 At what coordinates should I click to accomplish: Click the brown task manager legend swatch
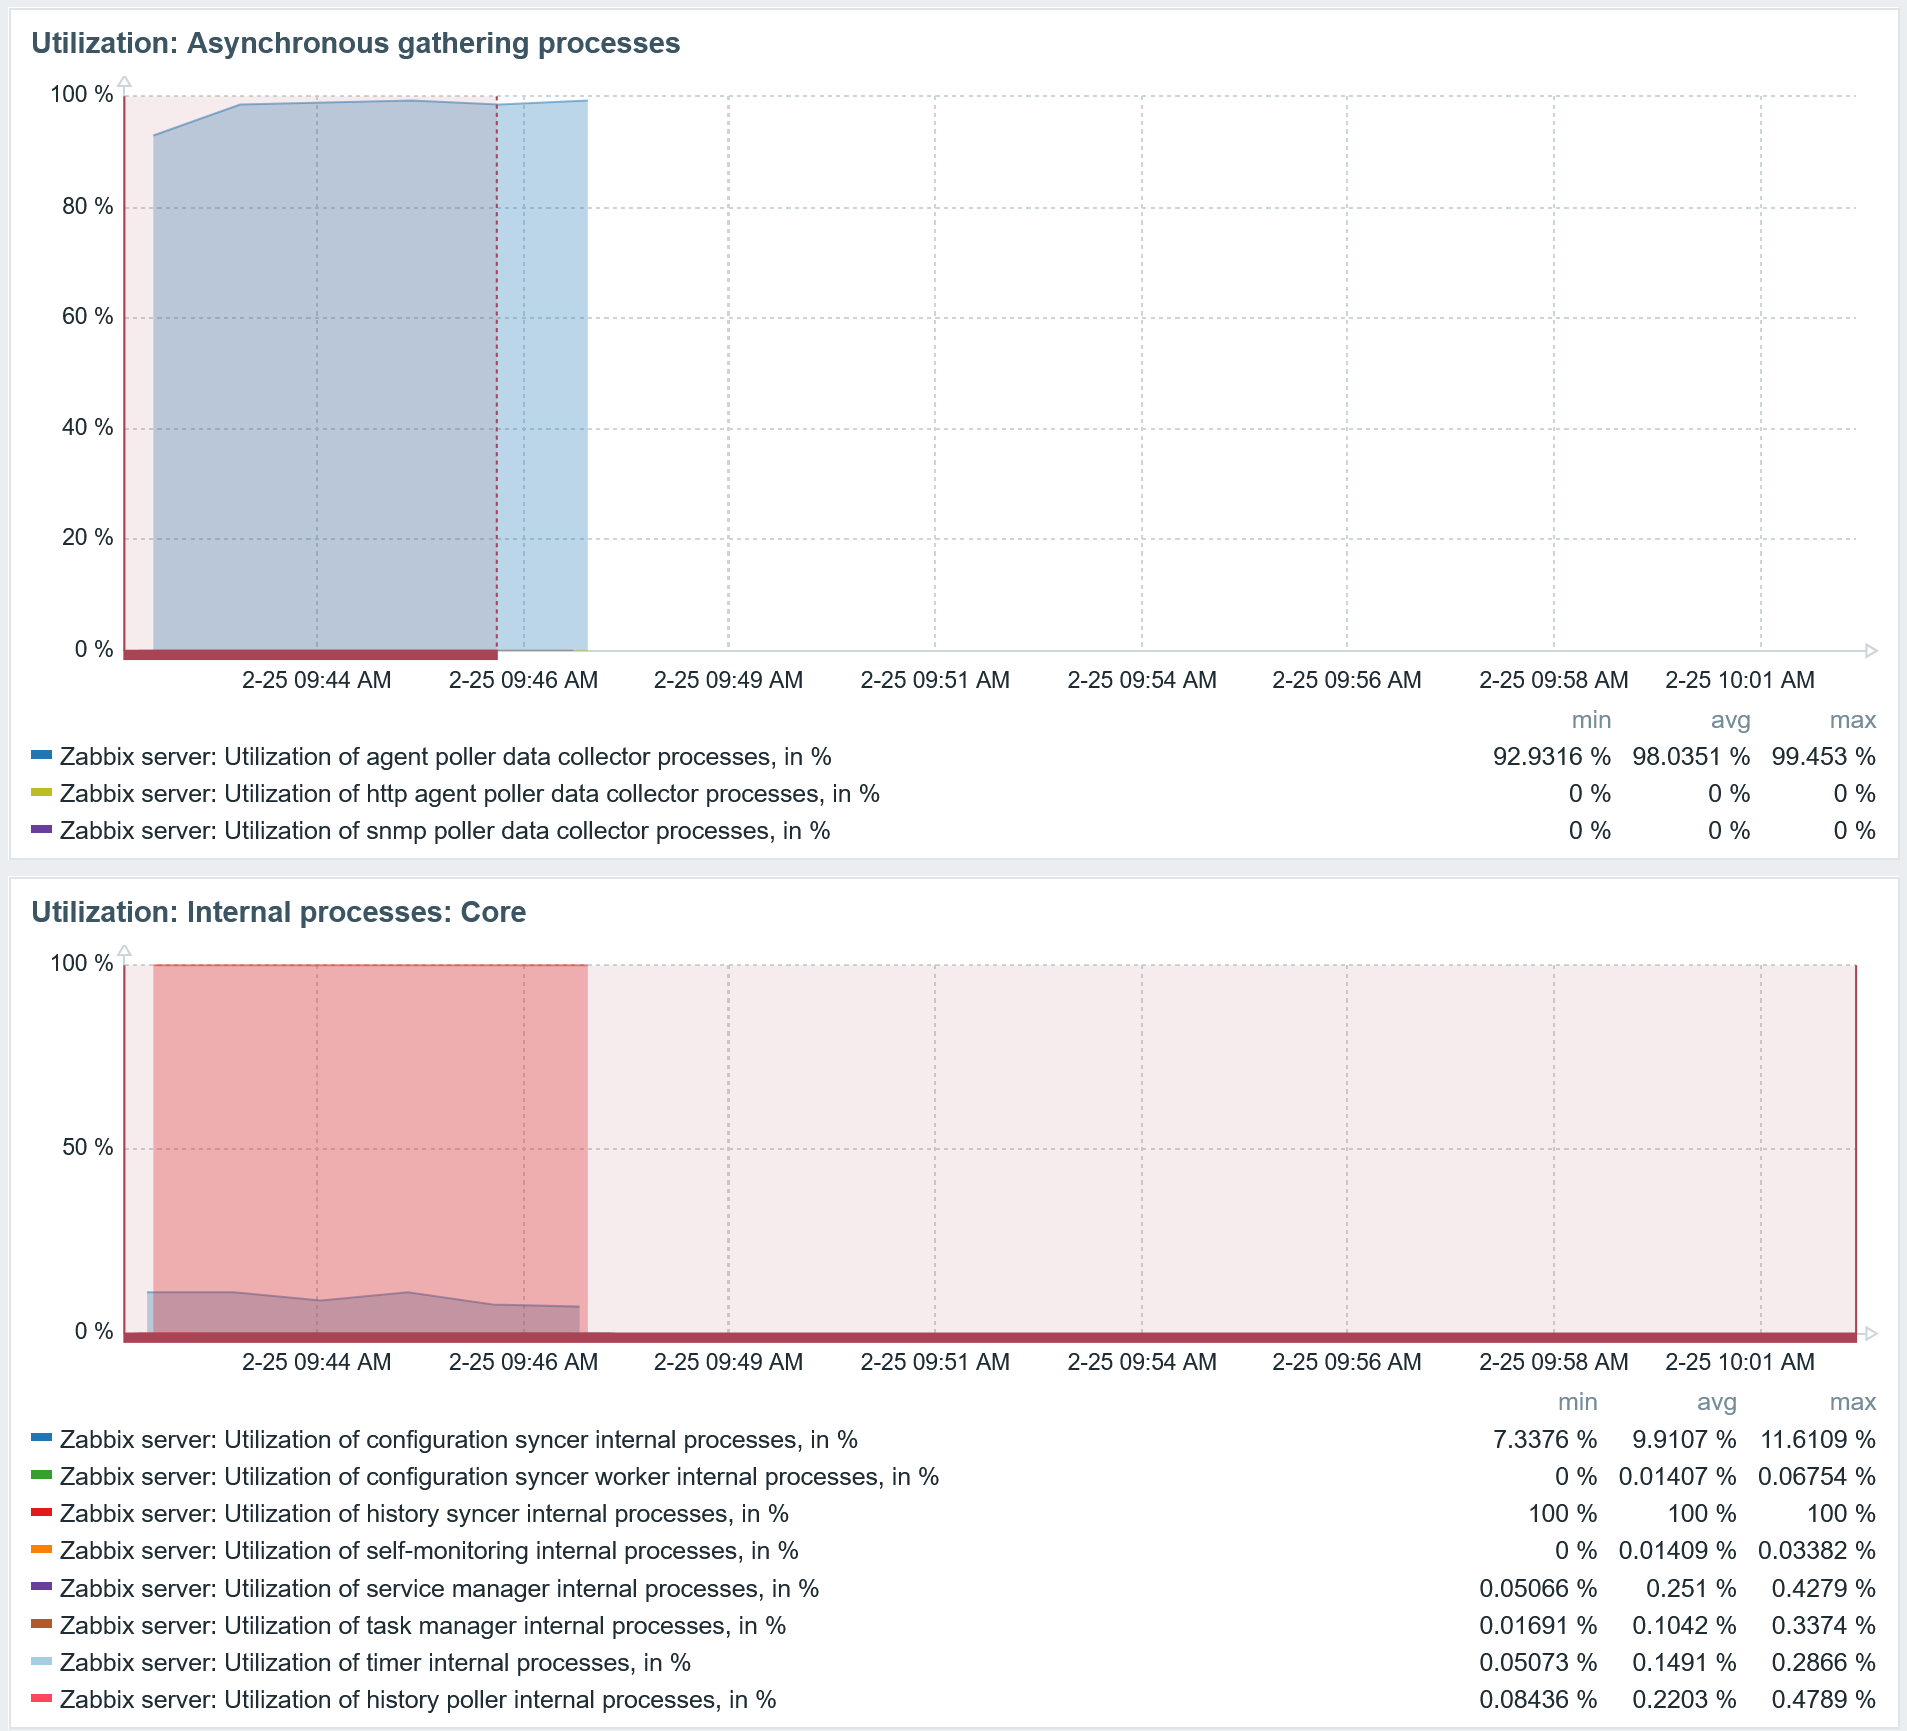point(41,1624)
